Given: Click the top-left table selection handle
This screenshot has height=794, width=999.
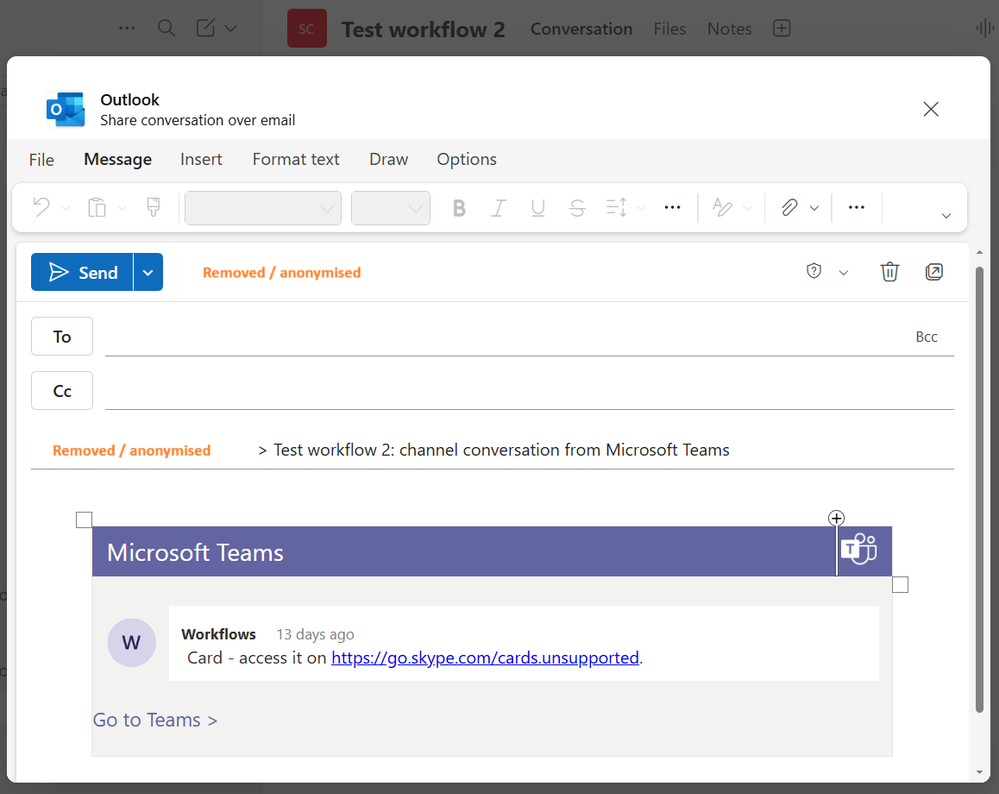Looking at the screenshot, I should pyautogui.click(x=84, y=520).
